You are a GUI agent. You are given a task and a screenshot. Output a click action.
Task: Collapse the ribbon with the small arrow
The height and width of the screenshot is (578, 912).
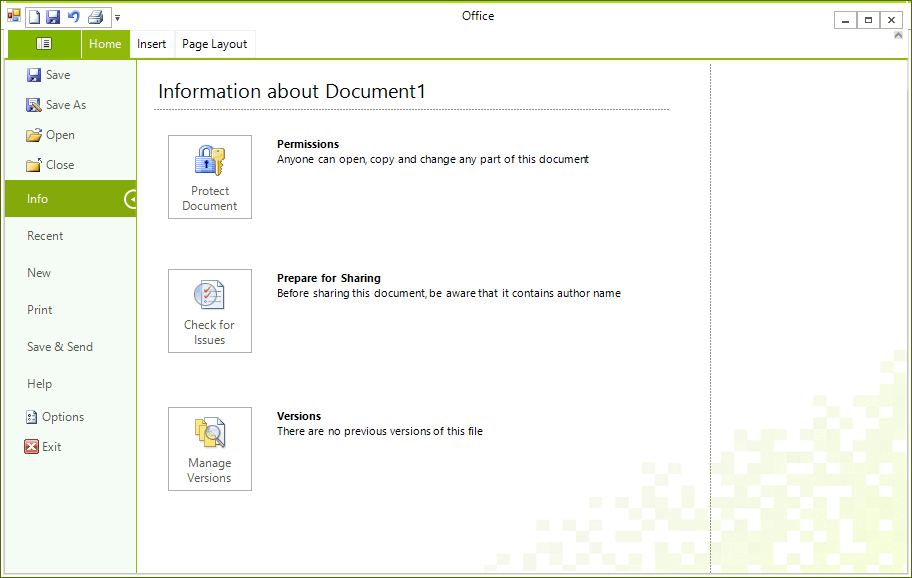pyautogui.click(x=898, y=35)
